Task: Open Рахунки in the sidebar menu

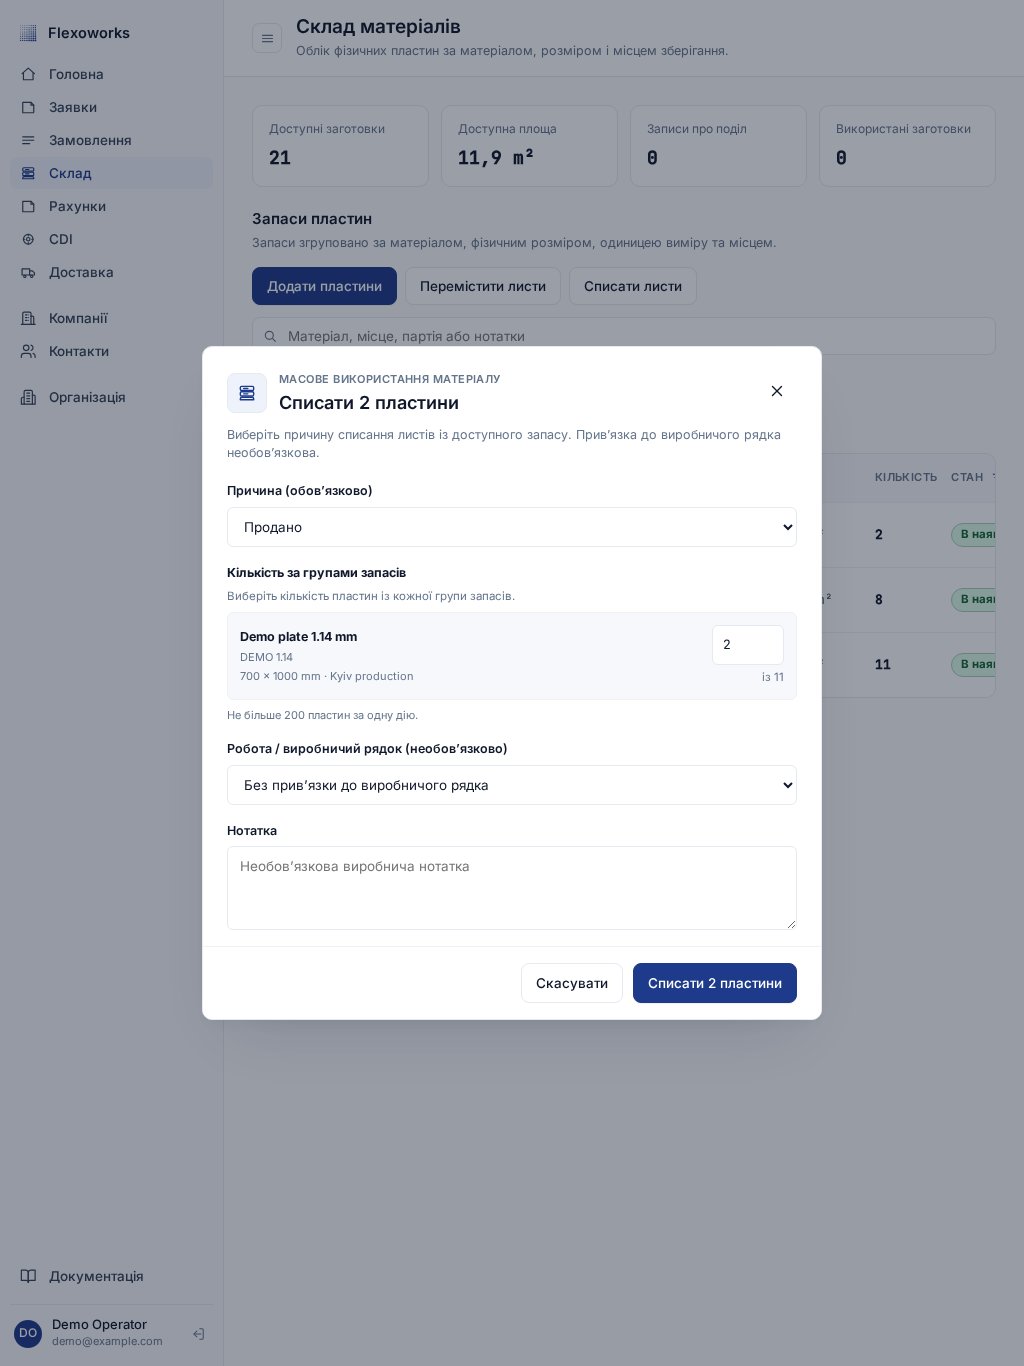Action: click(112, 206)
